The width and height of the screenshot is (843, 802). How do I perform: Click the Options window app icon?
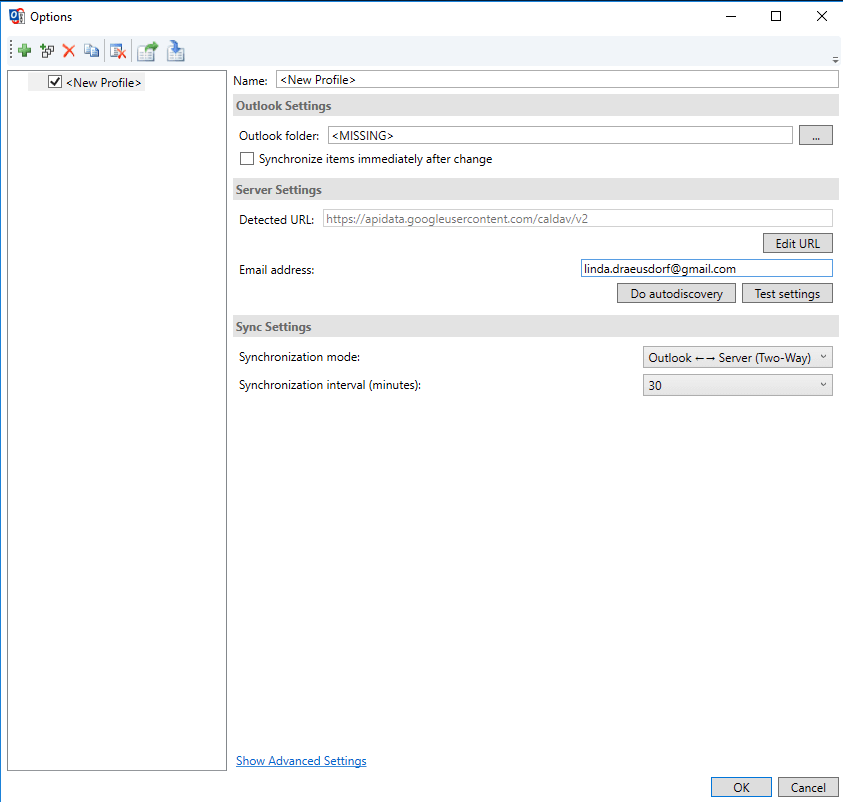[x=17, y=16]
